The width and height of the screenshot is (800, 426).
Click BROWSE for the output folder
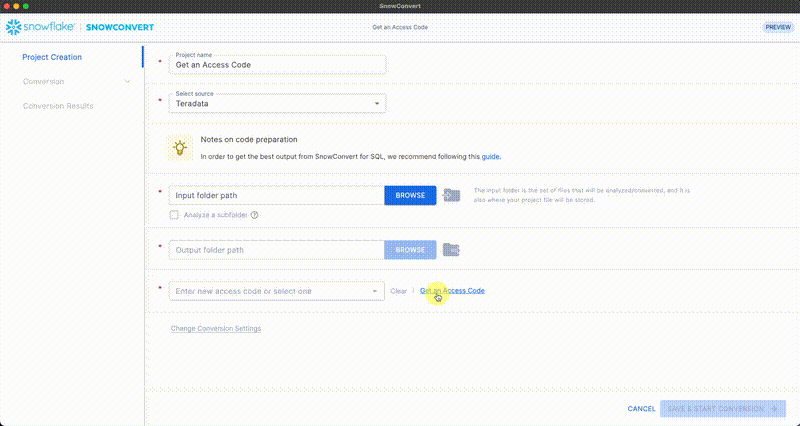(410, 249)
